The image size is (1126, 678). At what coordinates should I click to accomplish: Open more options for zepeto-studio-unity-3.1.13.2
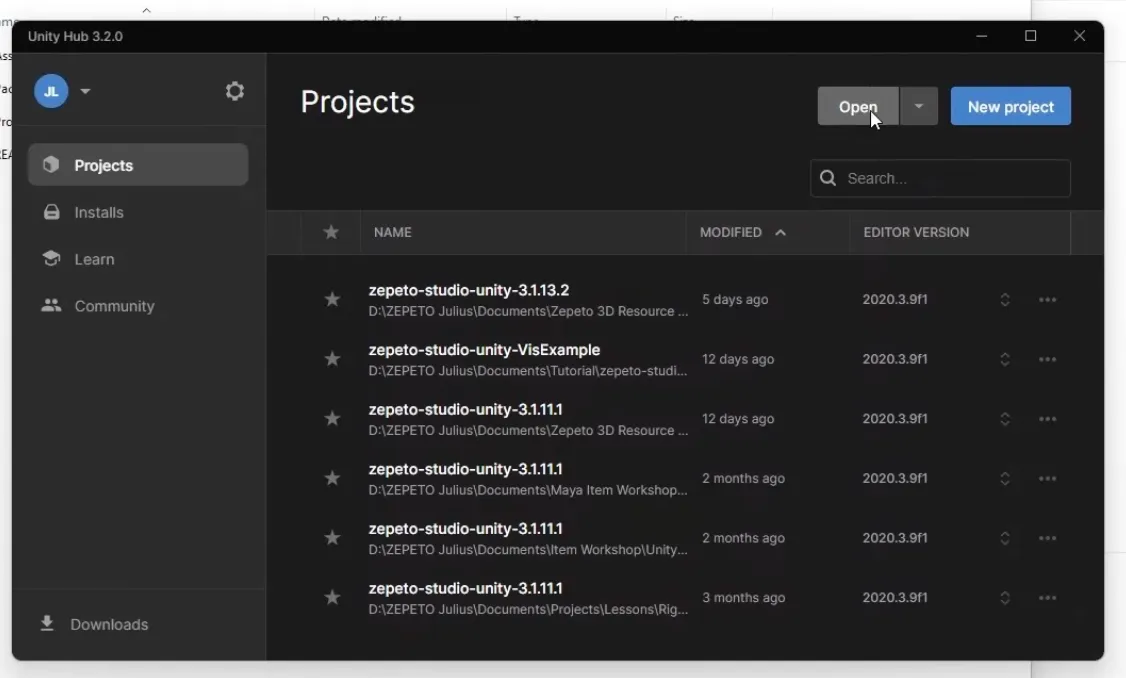coord(1047,299)
